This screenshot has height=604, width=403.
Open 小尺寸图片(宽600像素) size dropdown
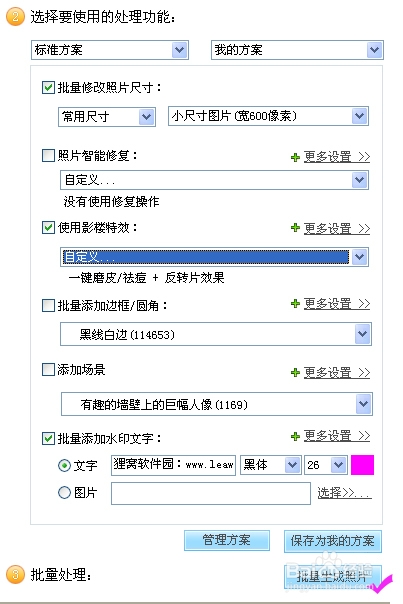point(268,116)
